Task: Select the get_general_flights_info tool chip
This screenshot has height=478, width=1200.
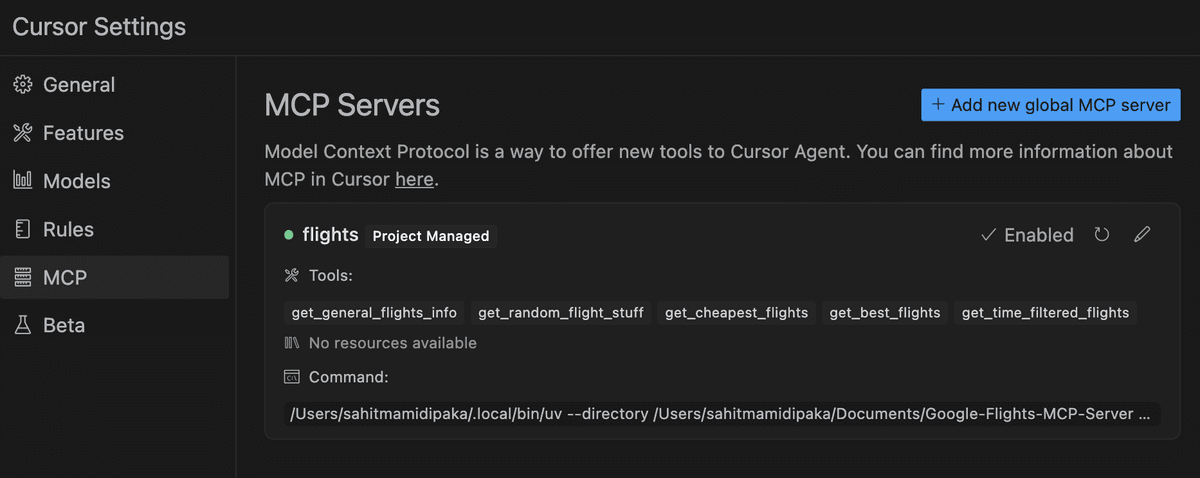Action: [x=374, y=313]
